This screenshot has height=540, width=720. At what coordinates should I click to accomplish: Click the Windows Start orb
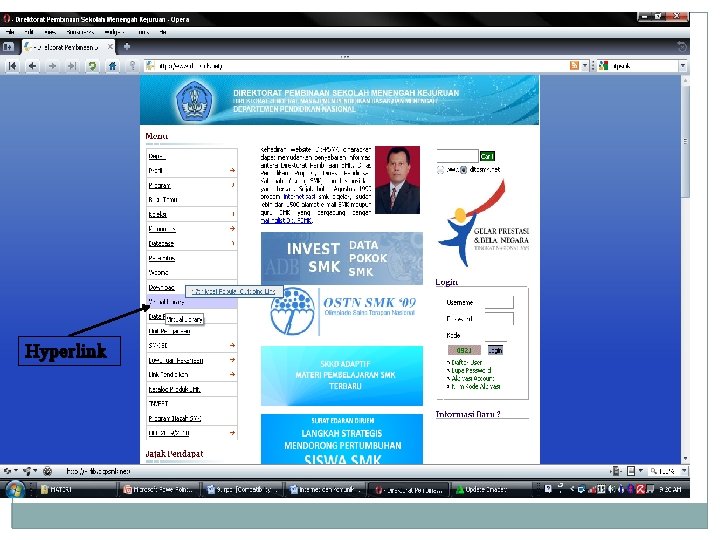click(15, 489)
